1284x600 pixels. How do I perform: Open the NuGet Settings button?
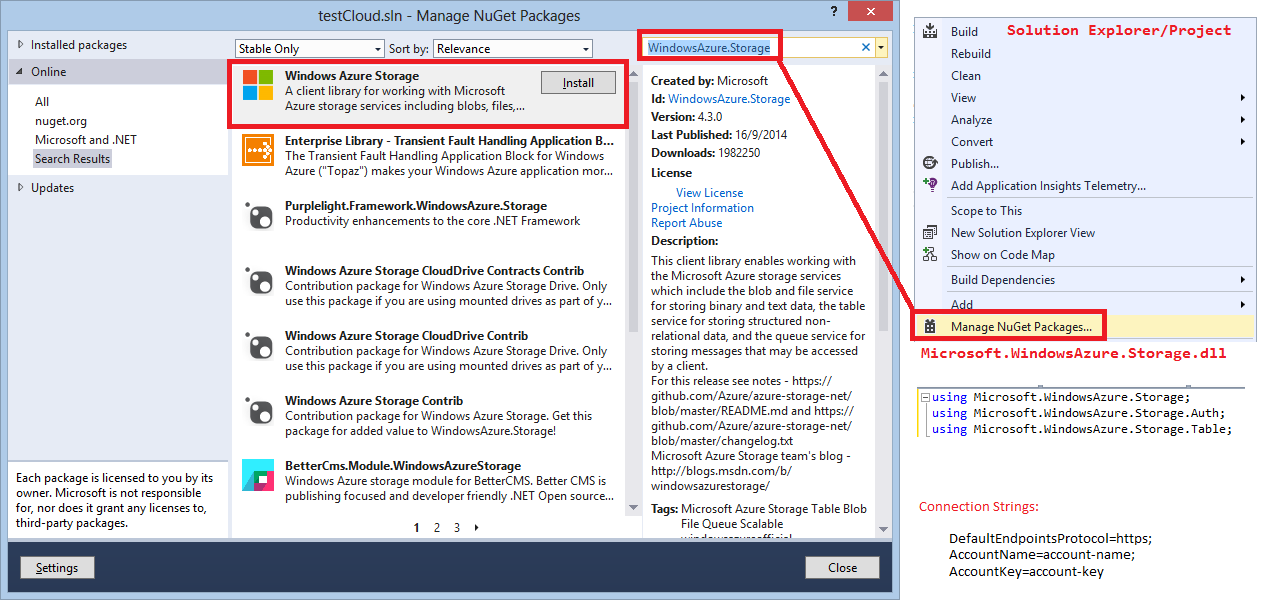(57, 567)
